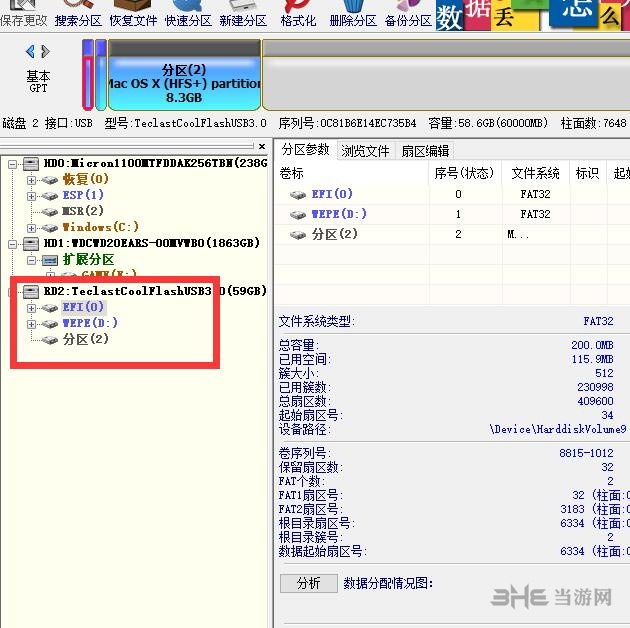Click Search Partition (搜索分区) toolbar button
This screenshot has width=630, height=628.
click(78, 14)
